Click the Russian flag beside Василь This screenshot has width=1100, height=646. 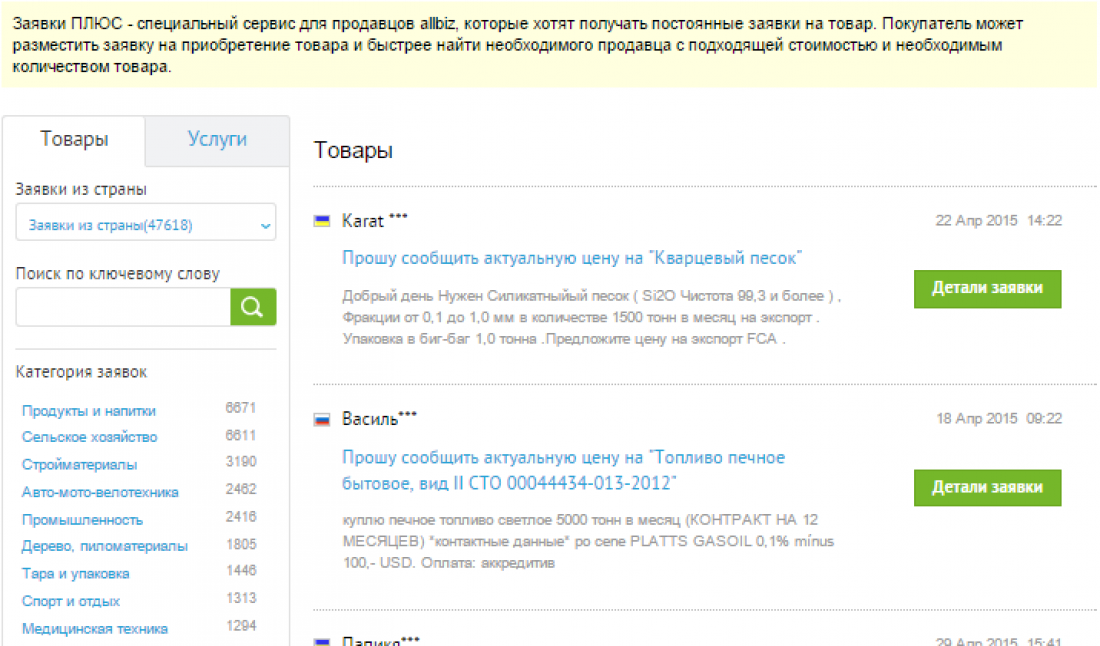click(x=322, y=420)
